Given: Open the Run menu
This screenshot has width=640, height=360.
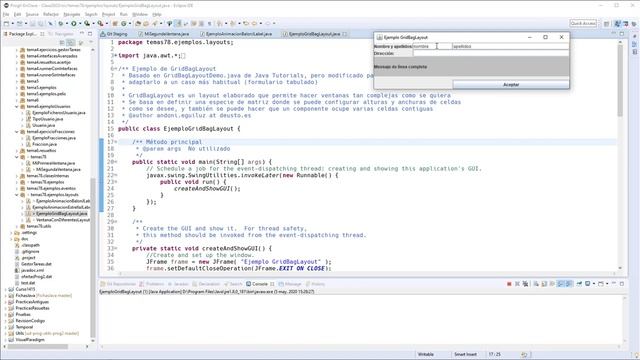Looking at the screenshot, I should pyautogui.click(x=123, y=14).
